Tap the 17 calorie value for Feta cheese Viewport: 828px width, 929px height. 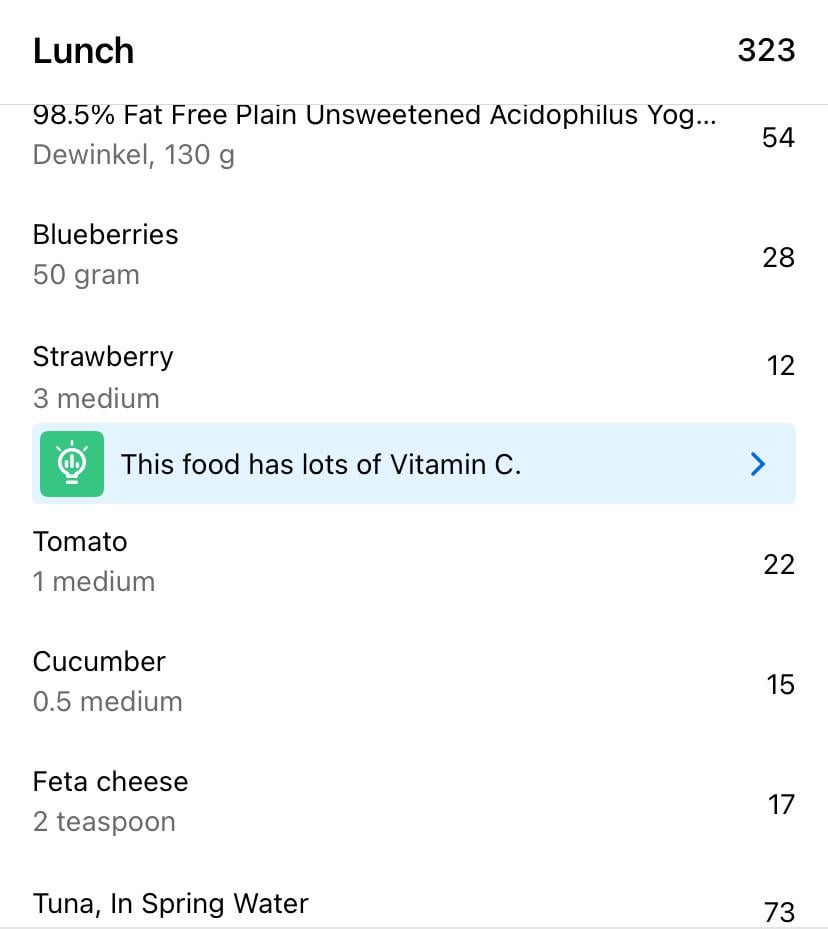click(781, 805)
